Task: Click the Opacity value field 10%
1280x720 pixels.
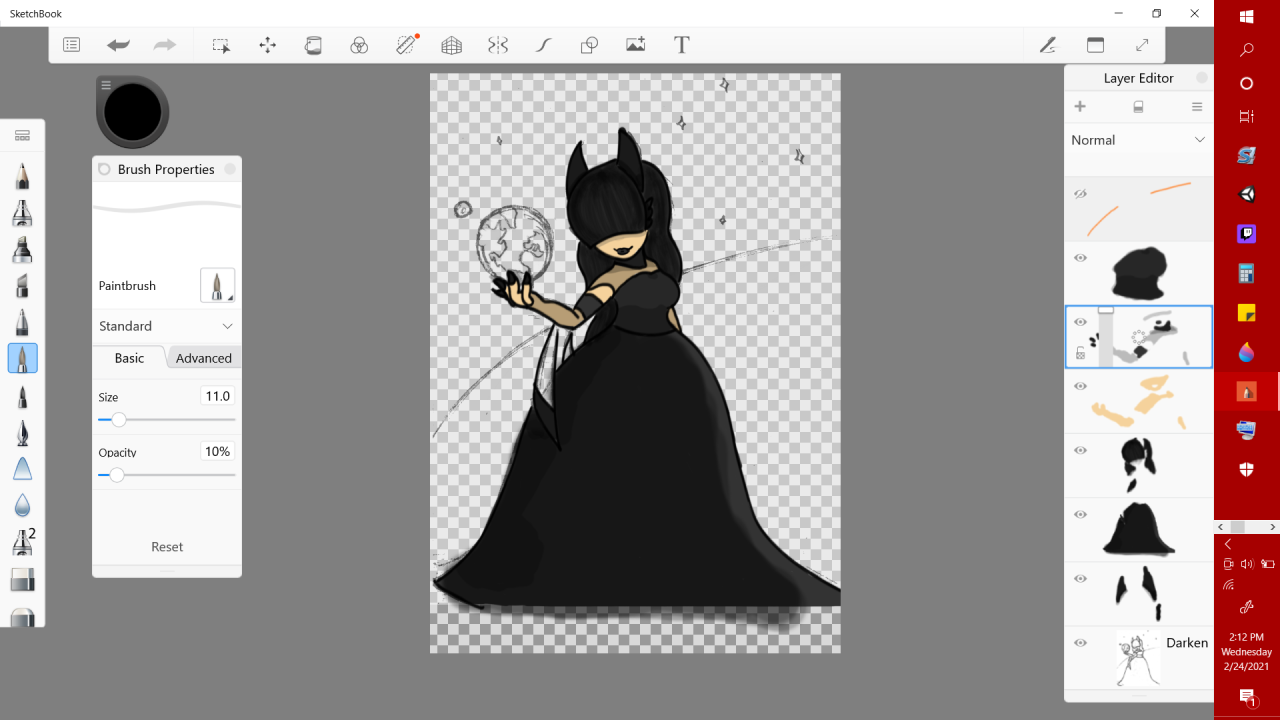Action: [218, 451]
